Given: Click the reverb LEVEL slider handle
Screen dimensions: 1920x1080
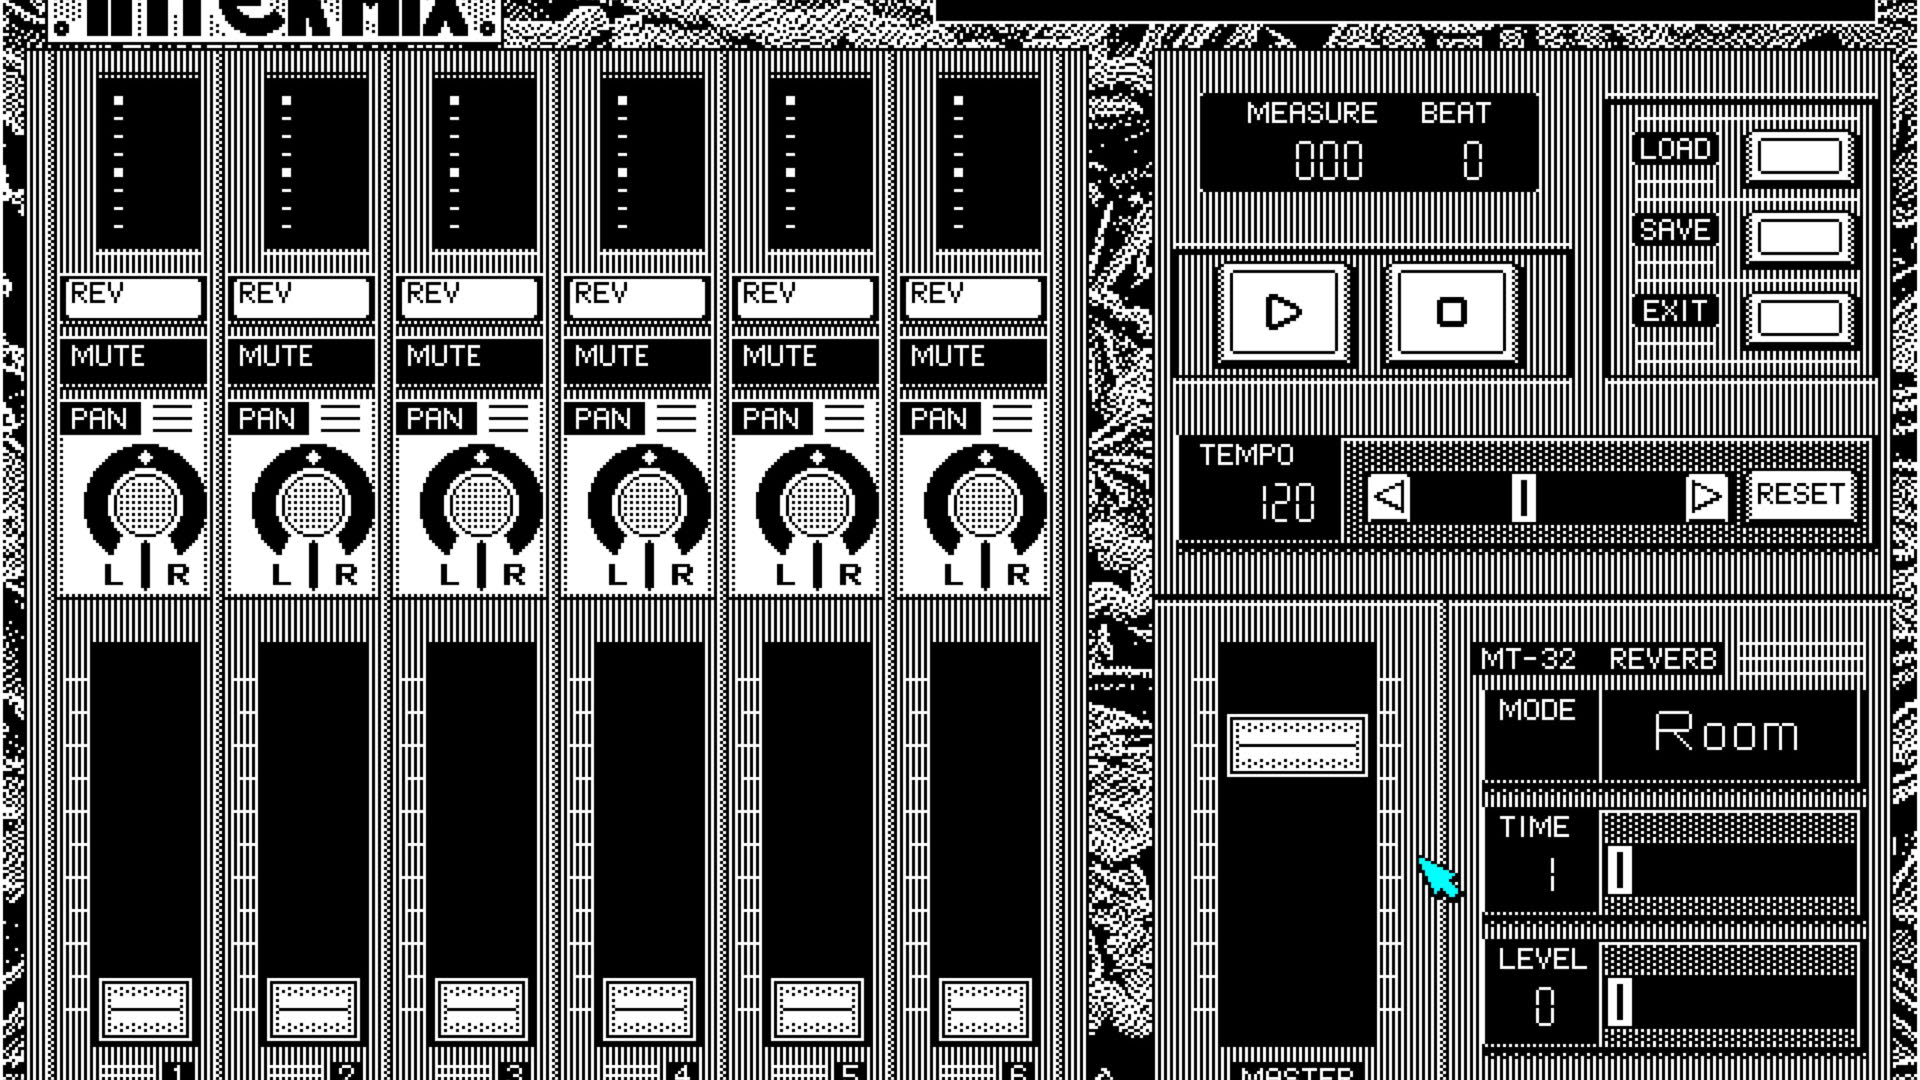Looking at the screenshot, I should (x=1620, y=1001).
